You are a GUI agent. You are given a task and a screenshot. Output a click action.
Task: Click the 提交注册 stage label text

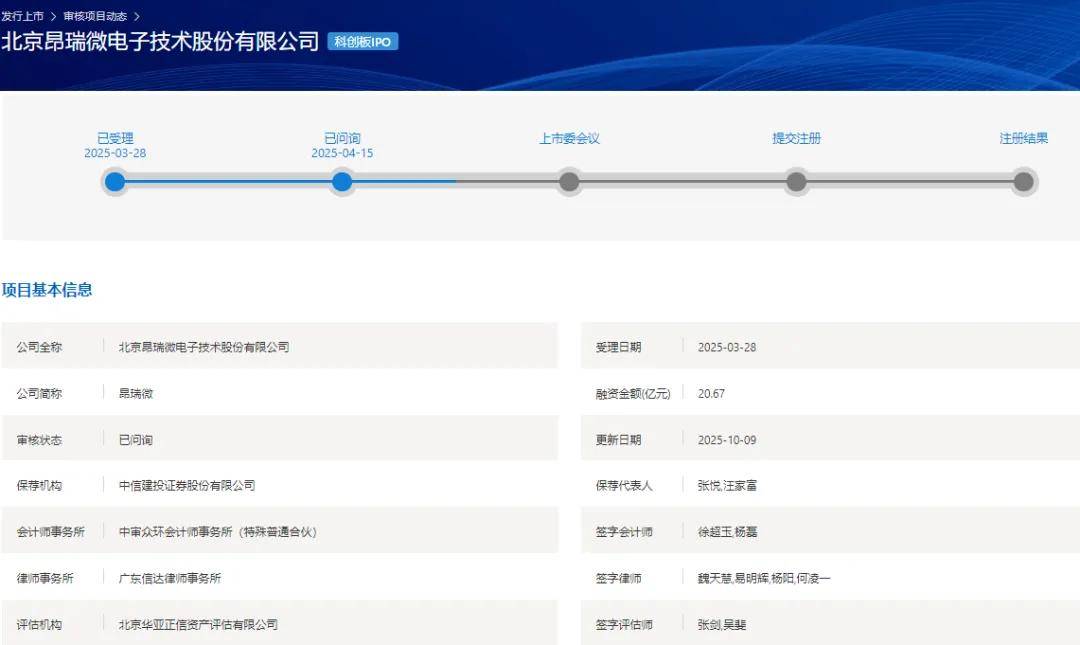(796, 139)
